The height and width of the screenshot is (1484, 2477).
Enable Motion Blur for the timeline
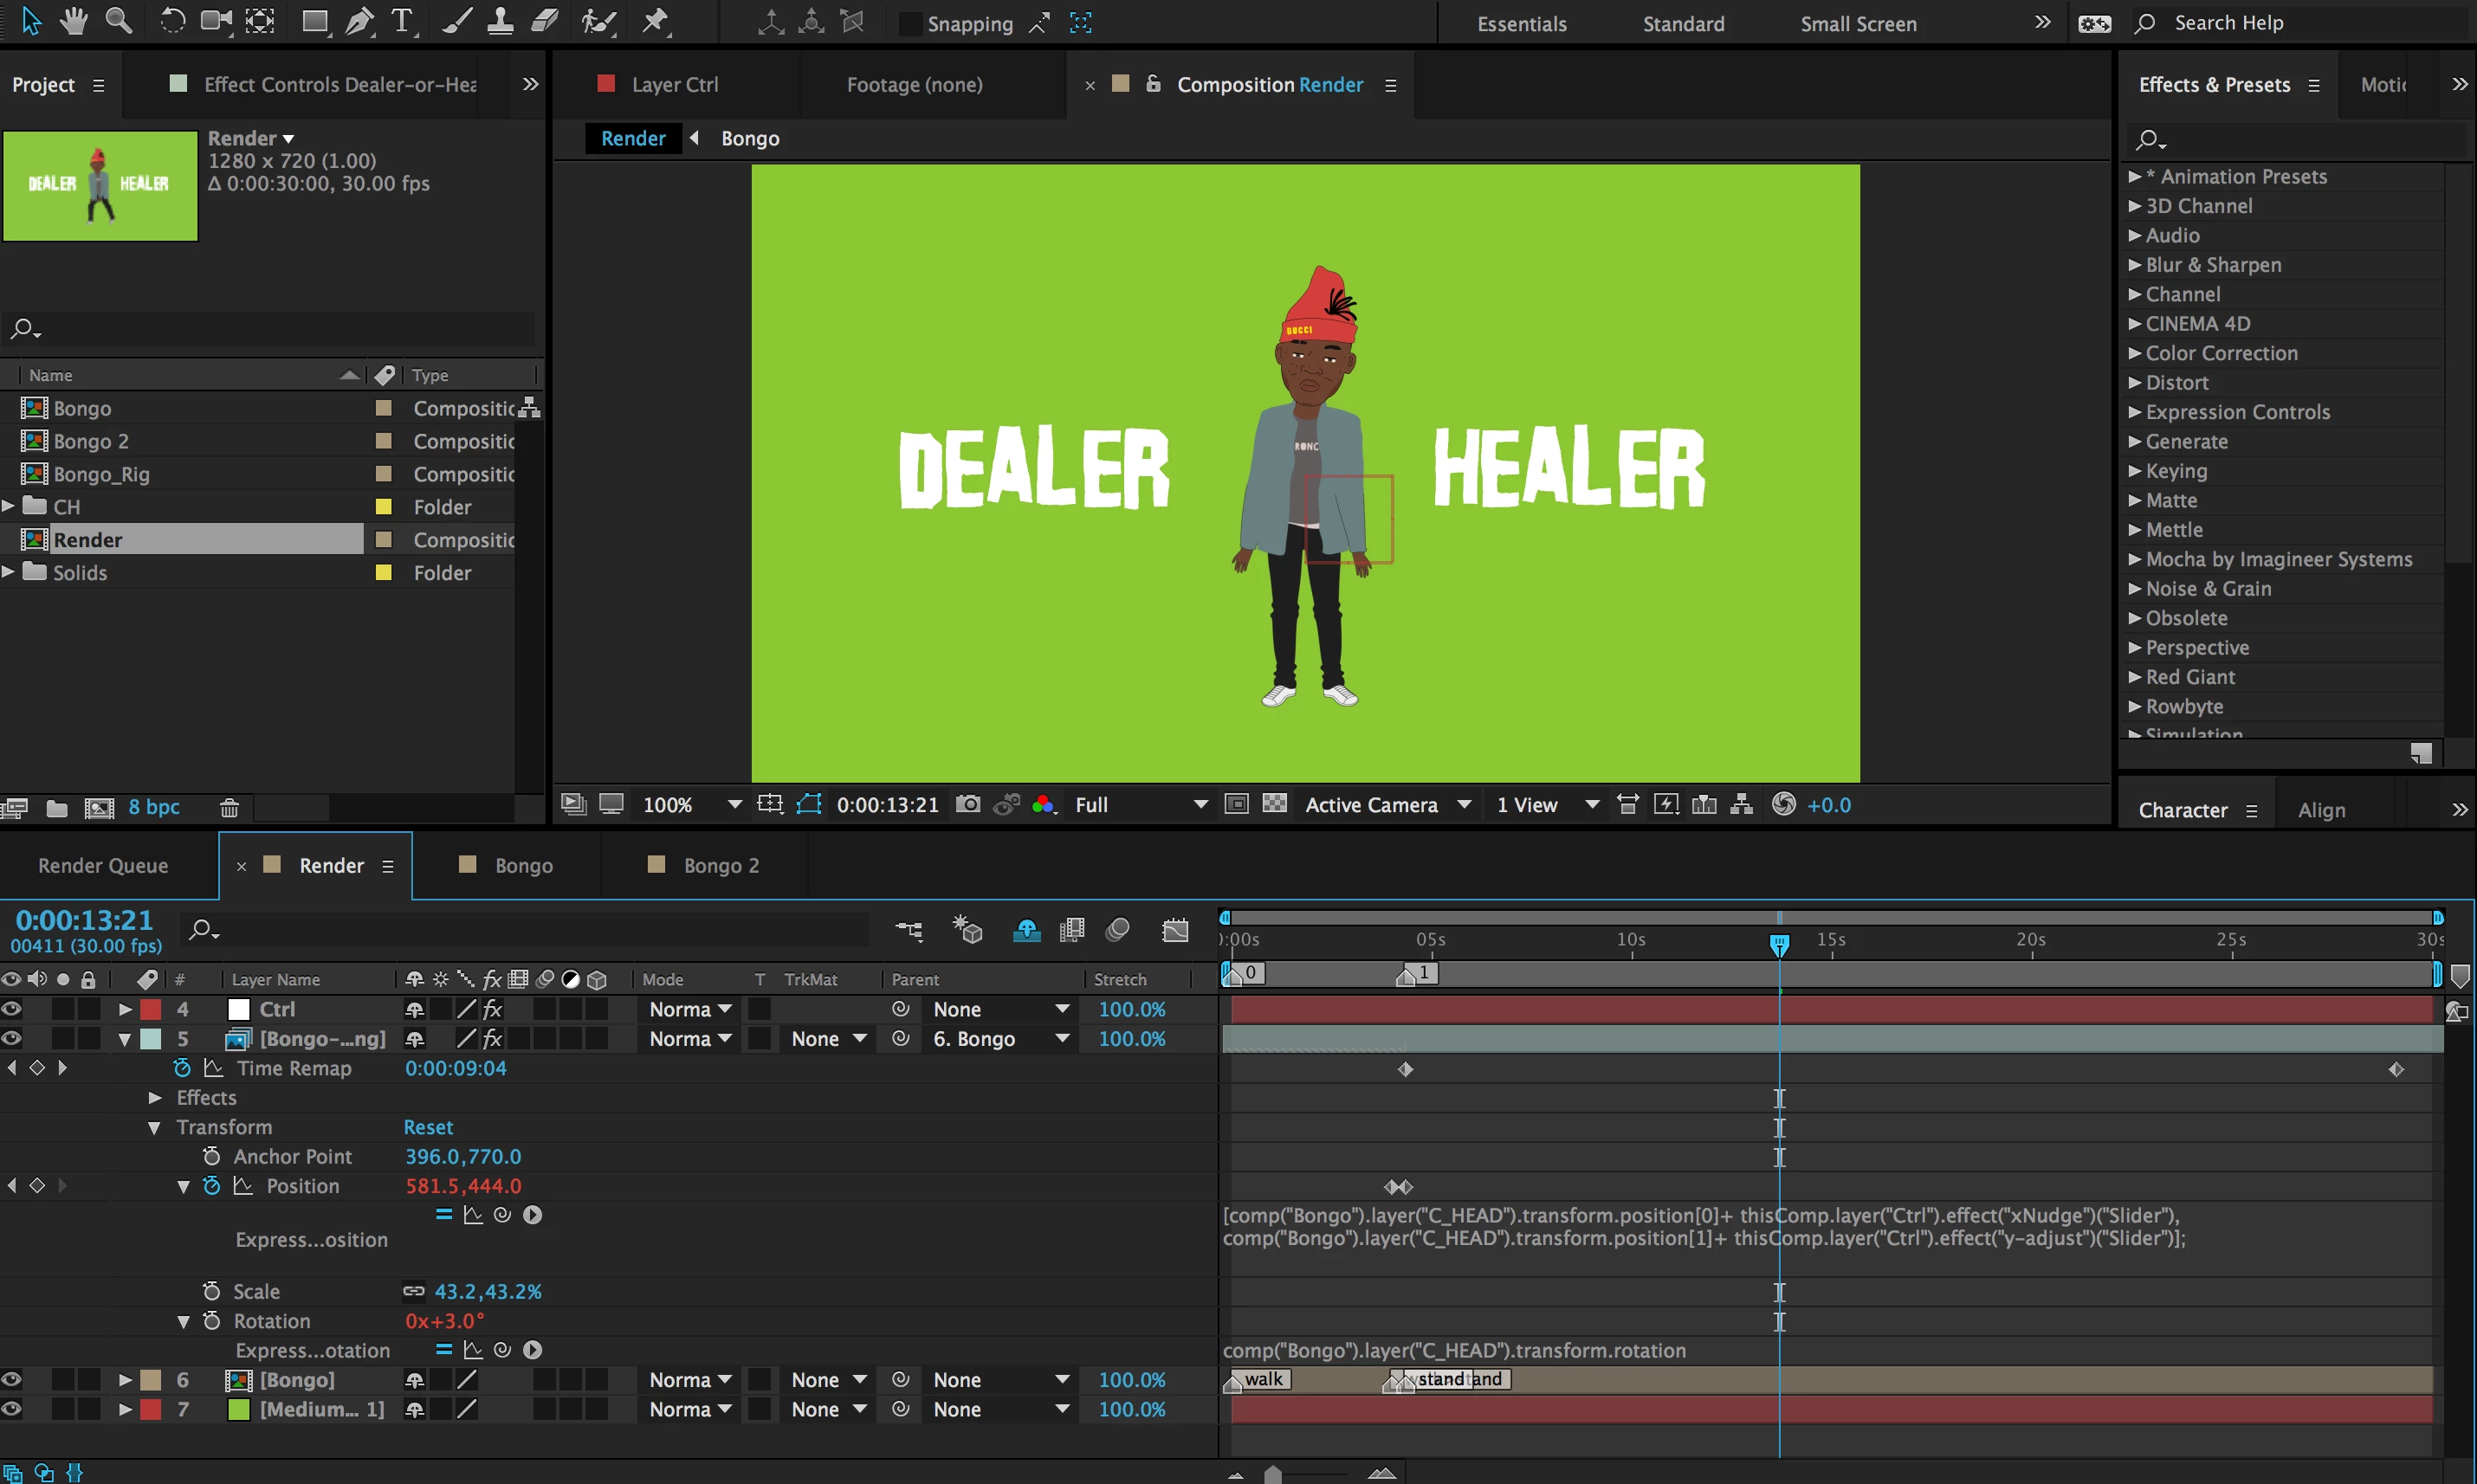pos(1118,931)
